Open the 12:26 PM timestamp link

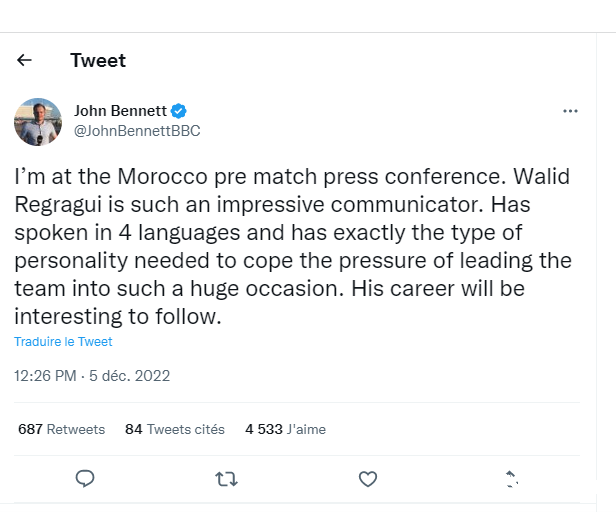(x=45, y=376)
